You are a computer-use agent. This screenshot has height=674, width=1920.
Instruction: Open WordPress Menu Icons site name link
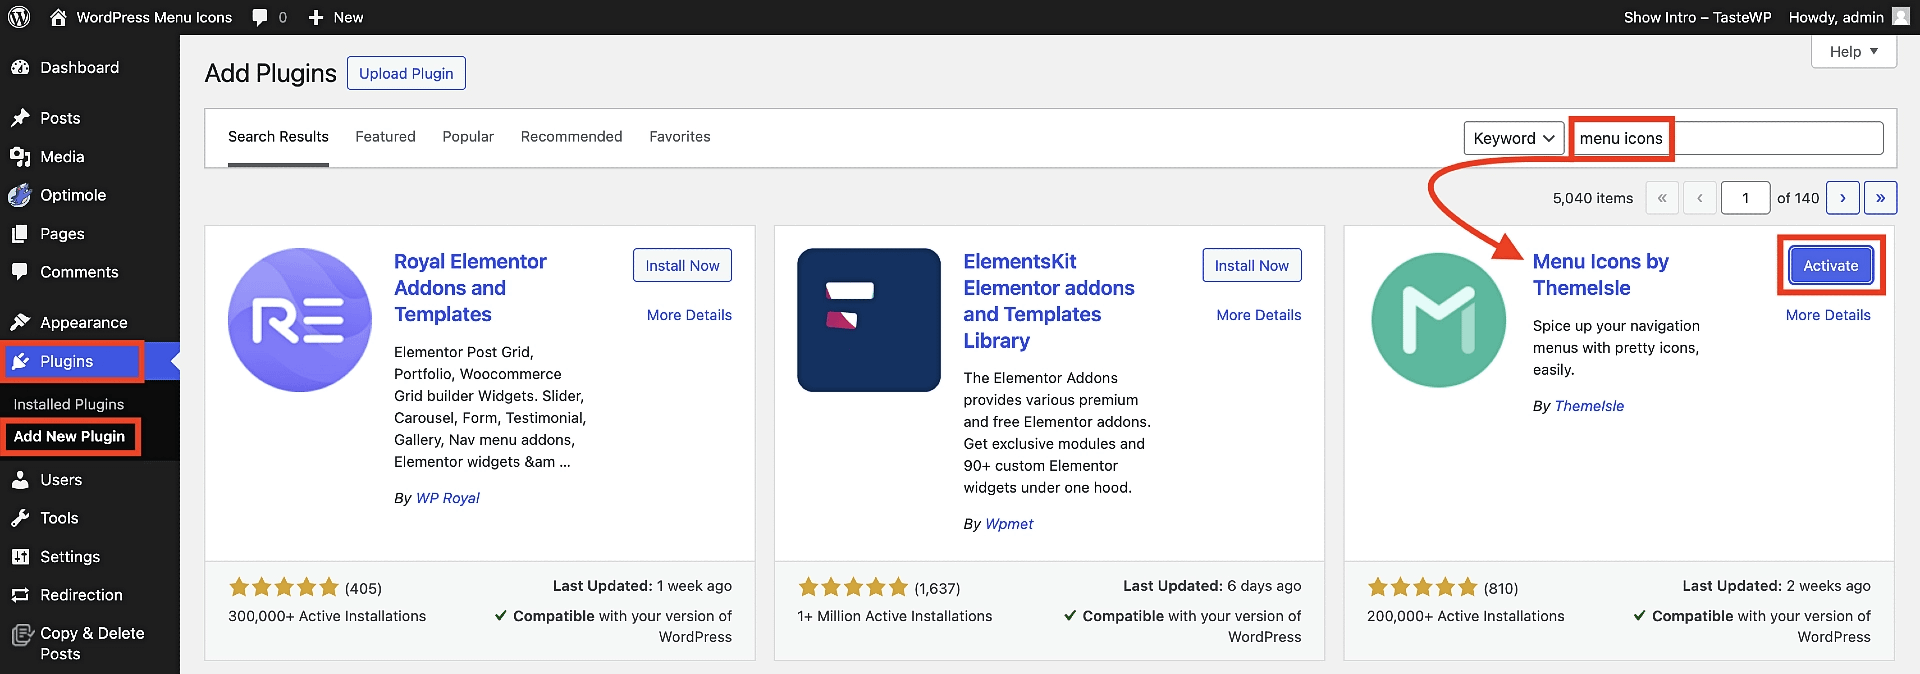tap(154, 17)
